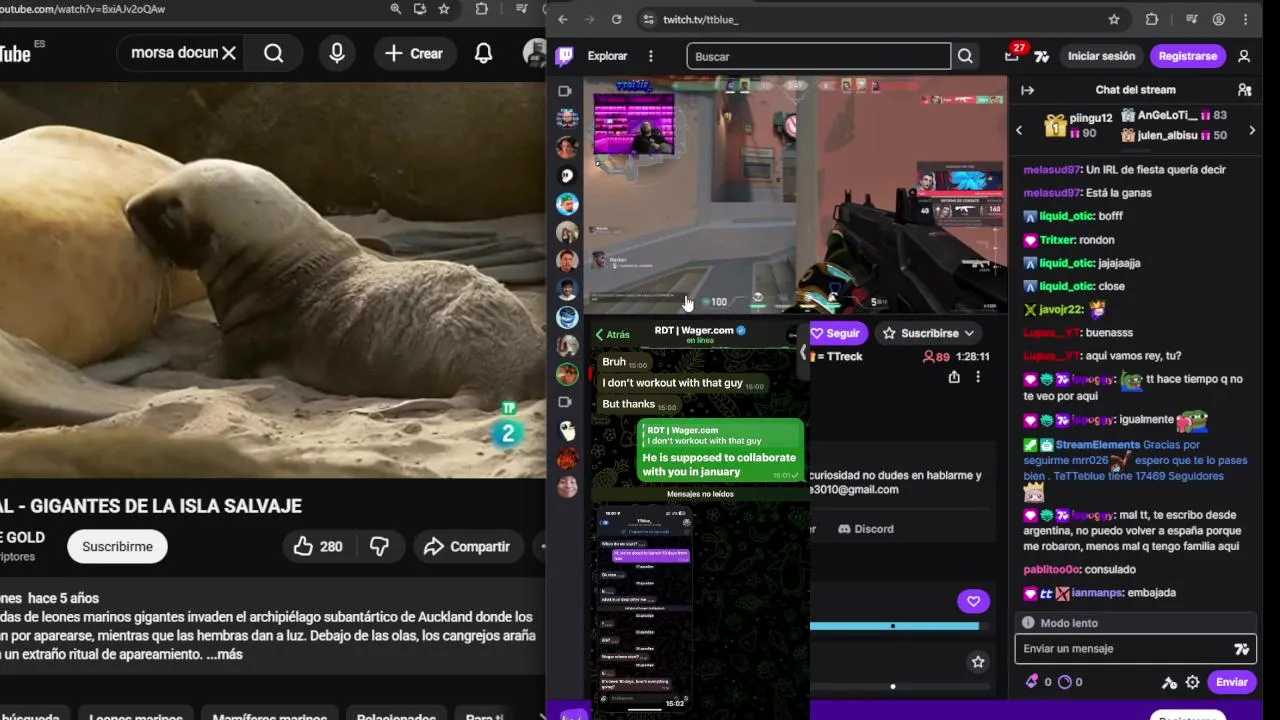Go back in the Twitch browser window
This screenshot has width=1280, height=720.
tap(562, 19)
